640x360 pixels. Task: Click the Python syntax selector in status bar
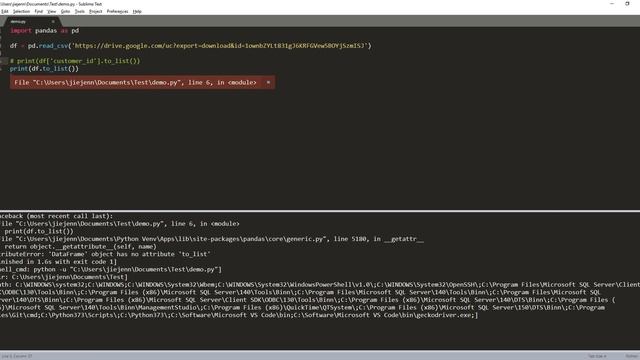pyautogui.click(x=632, y=356)
